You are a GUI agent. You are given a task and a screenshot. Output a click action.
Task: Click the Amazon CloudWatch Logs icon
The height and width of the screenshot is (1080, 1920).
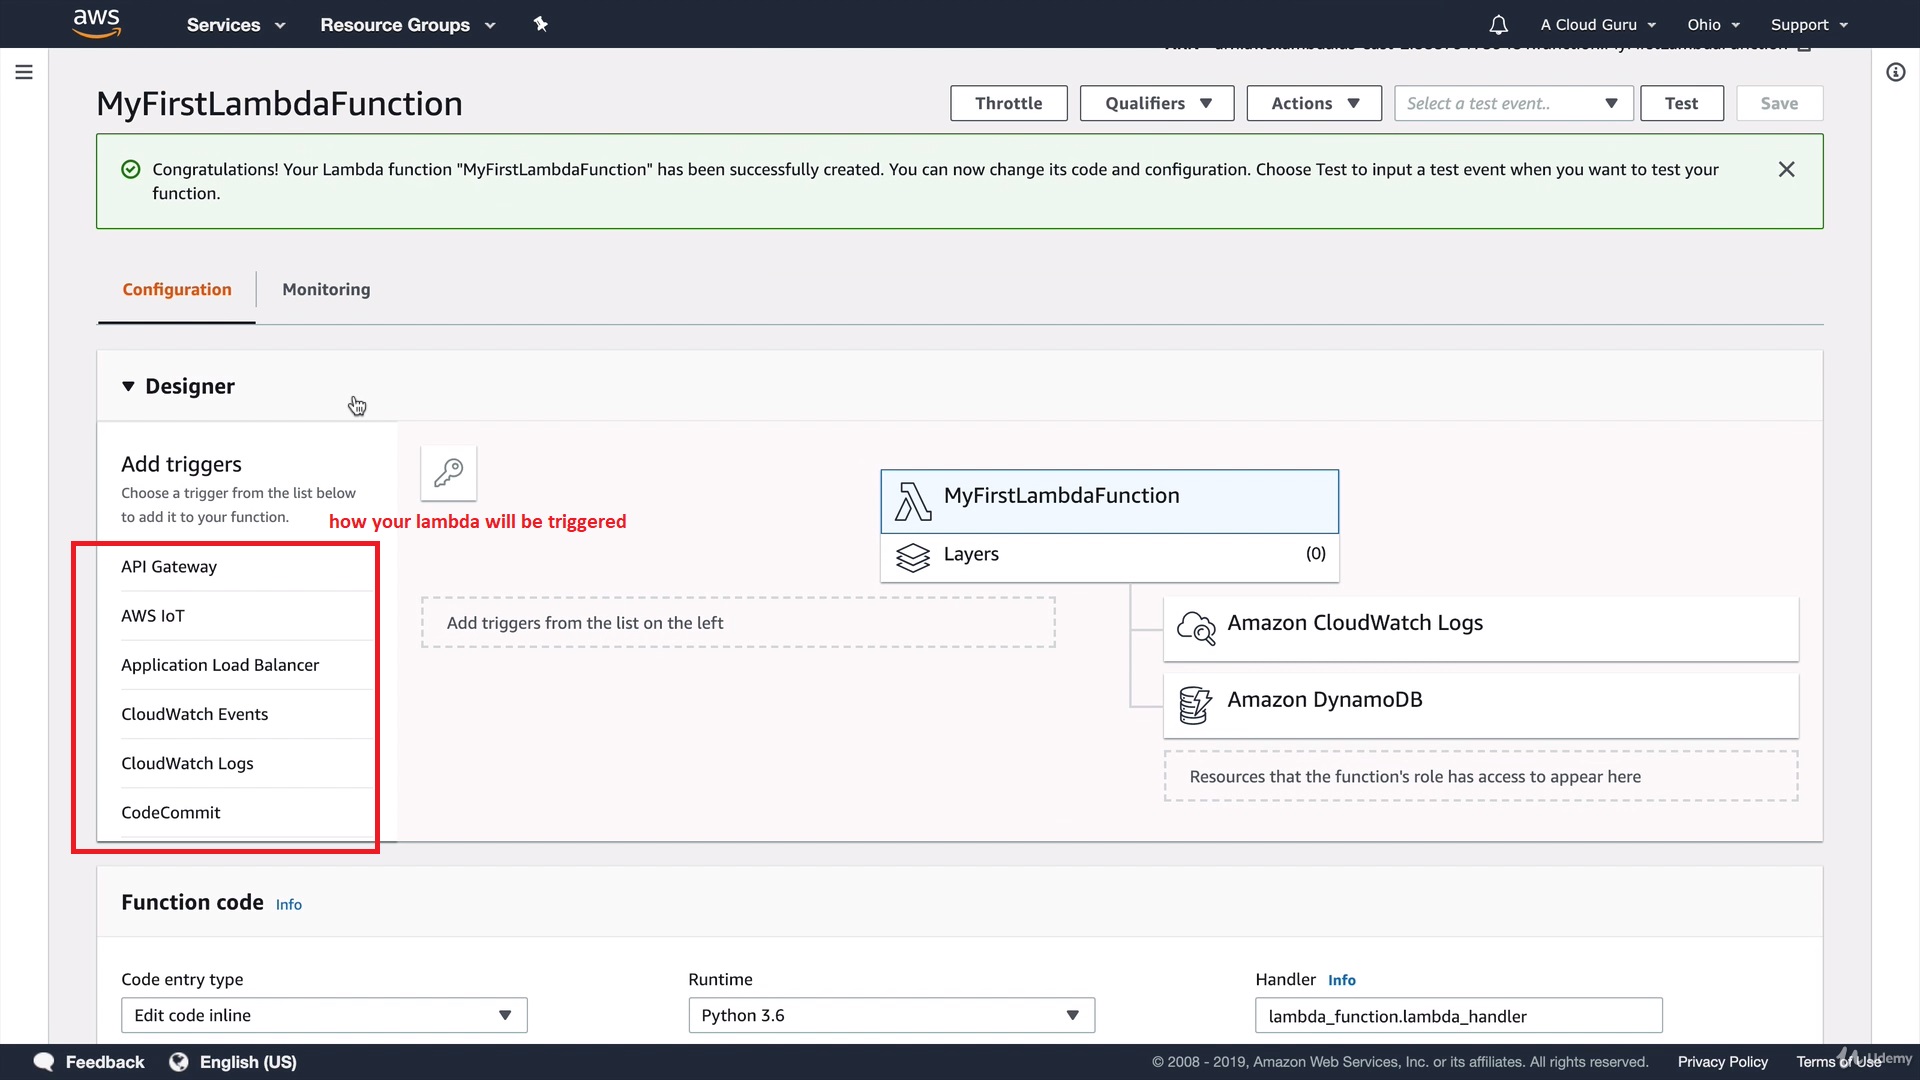[1196, 627]
